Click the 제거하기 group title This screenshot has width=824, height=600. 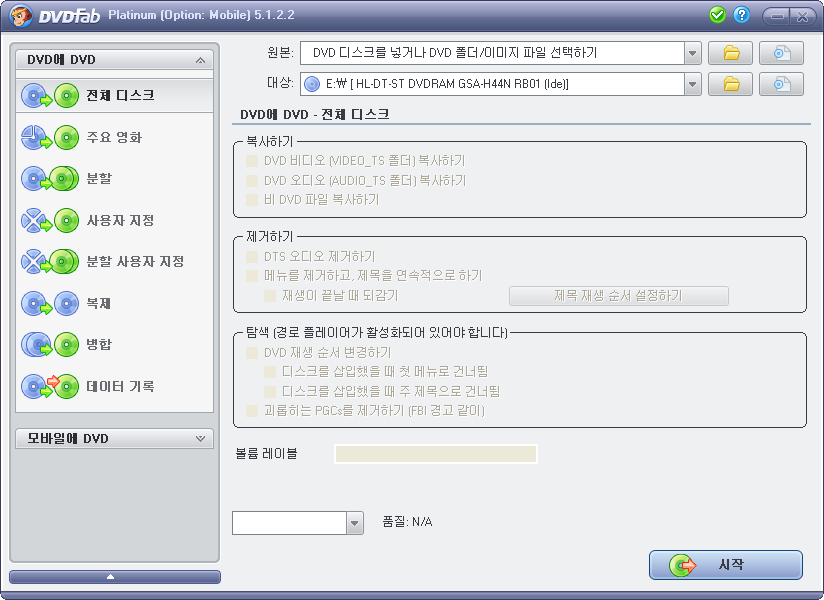click(270, 237)
